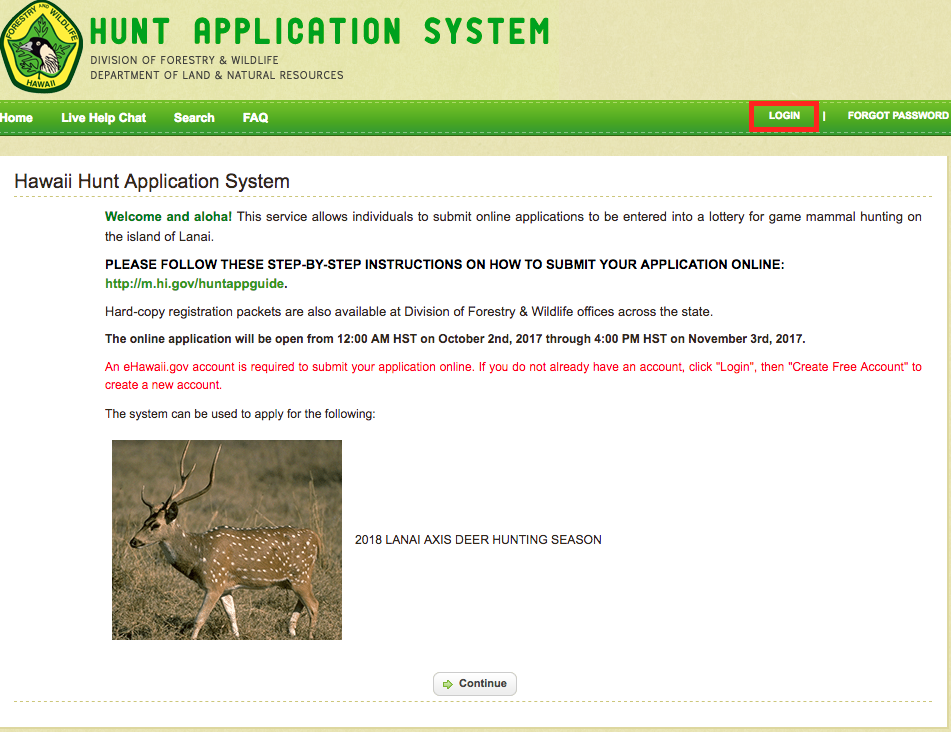The image size is (951, 732).
Task: Click the 'Hawaii Hunt Application System' heading
Action: (152, 181)
